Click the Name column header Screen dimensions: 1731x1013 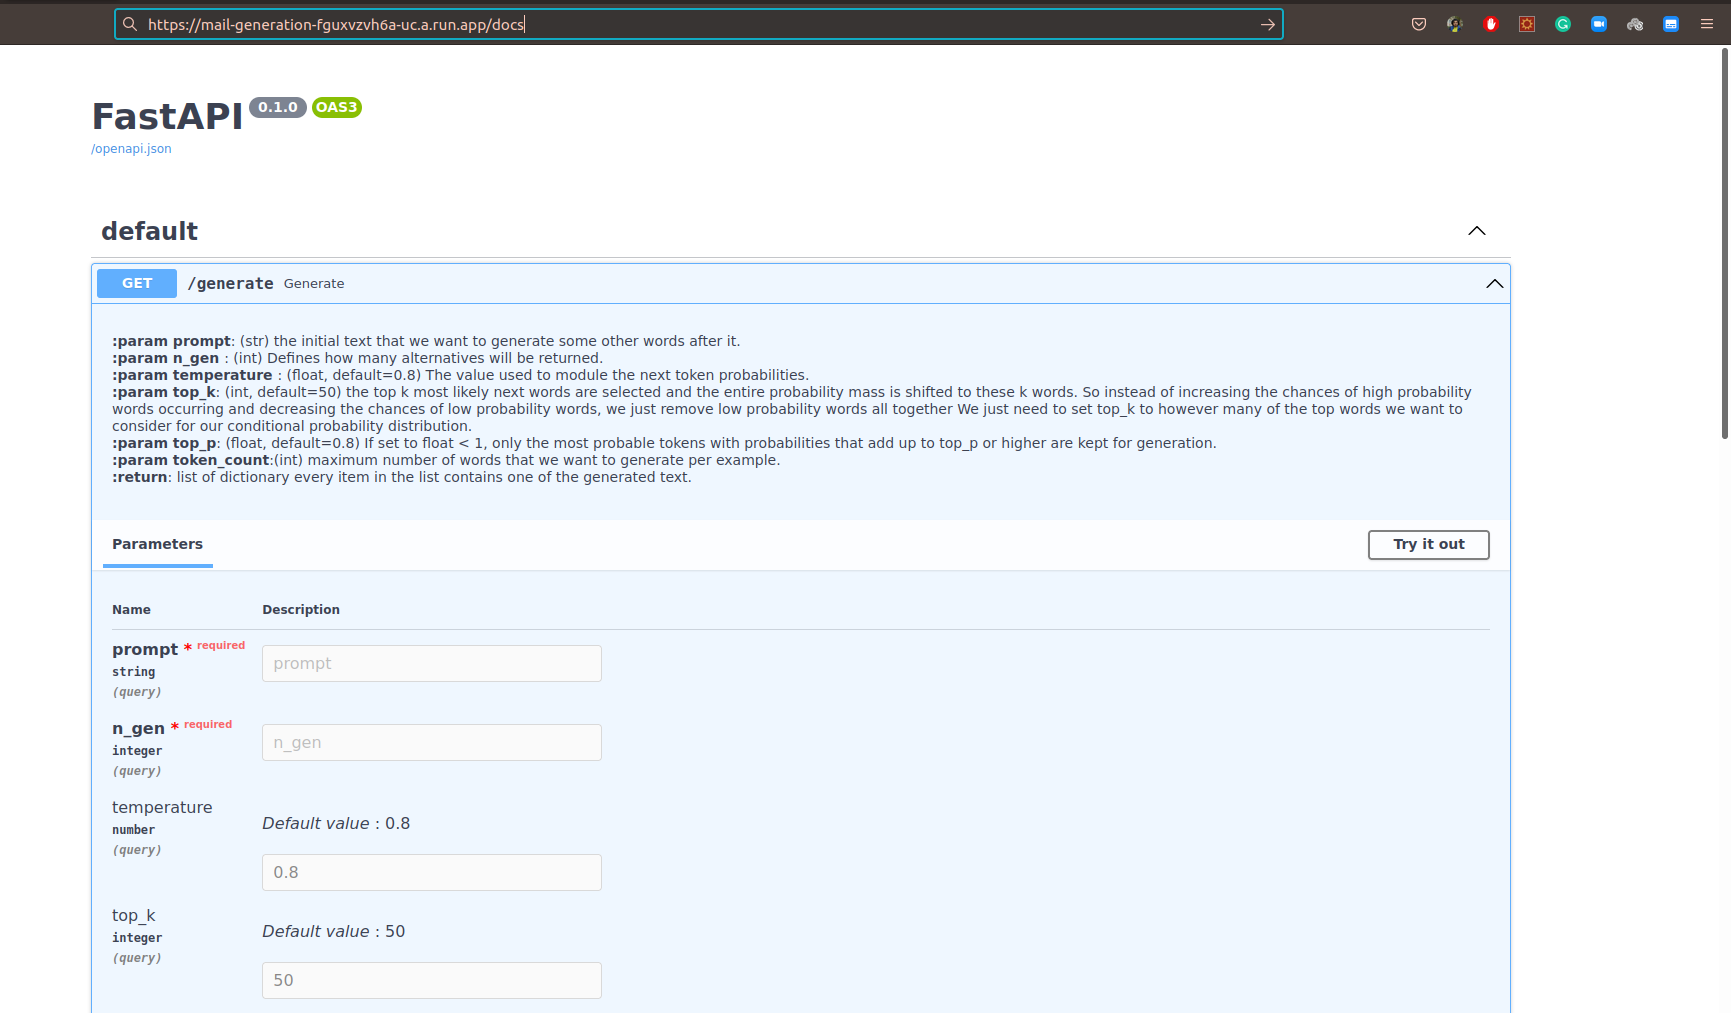131,610
